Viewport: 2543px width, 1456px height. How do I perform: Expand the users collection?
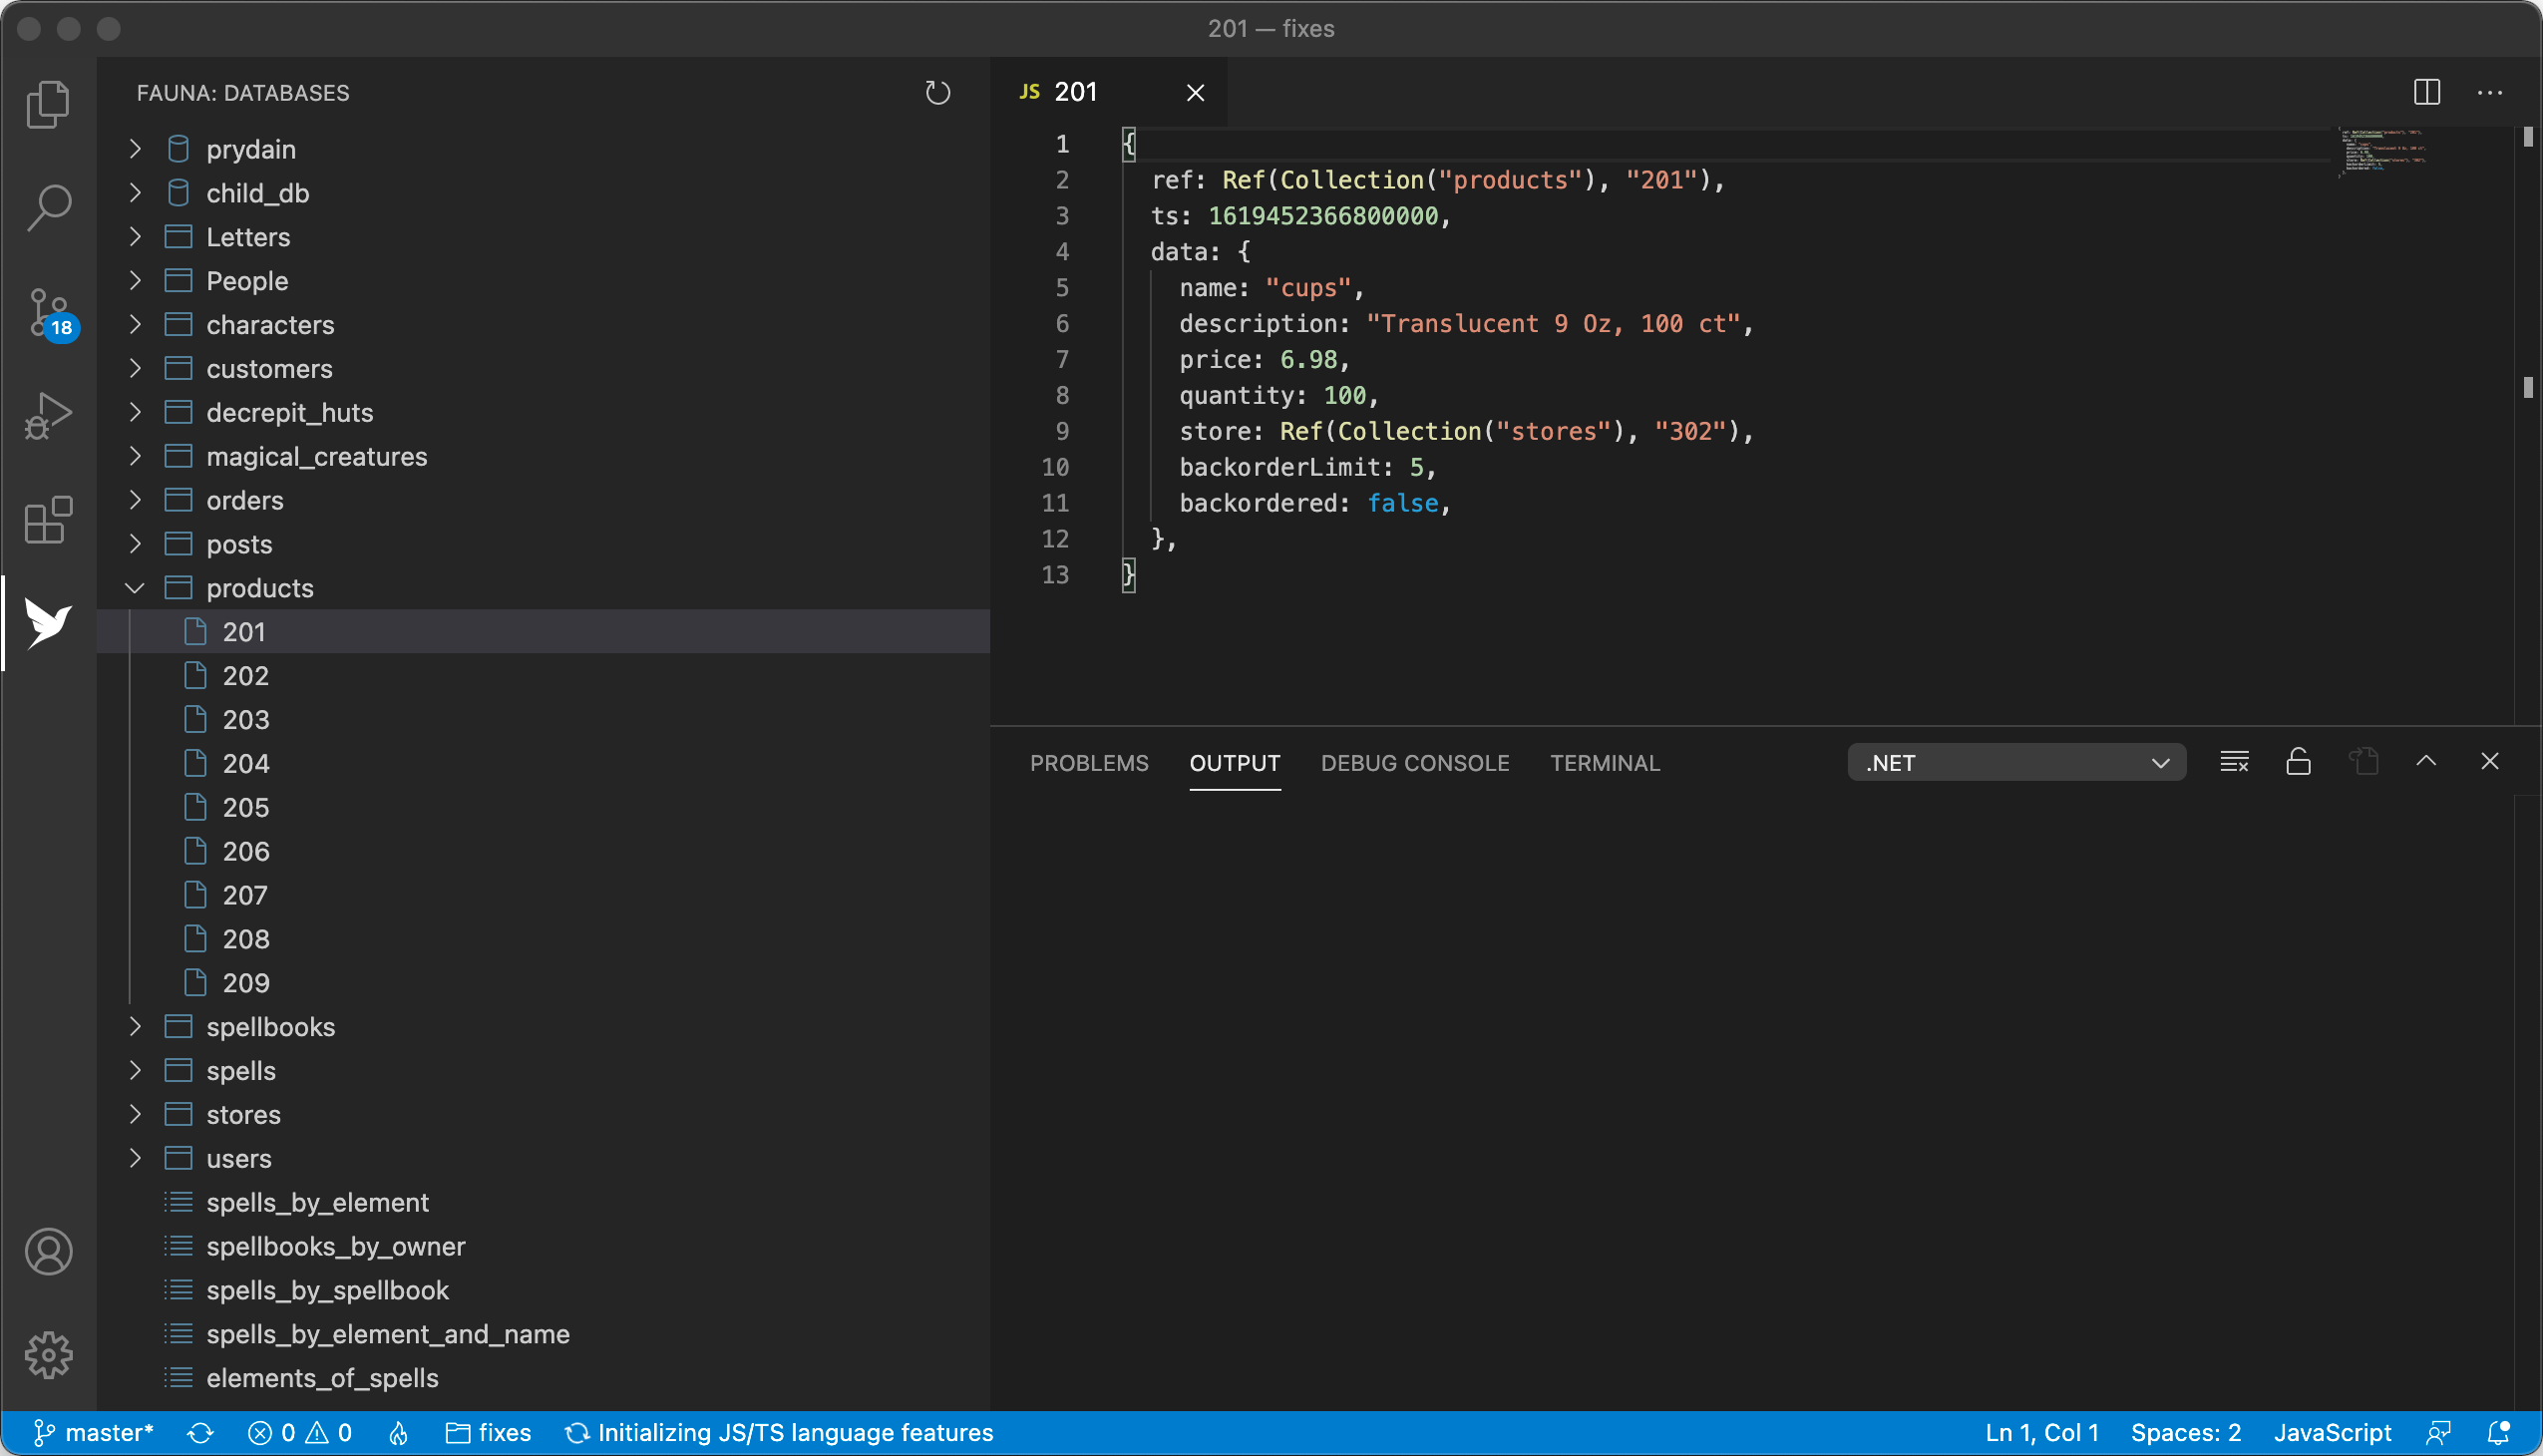(x=138, y=1158)
